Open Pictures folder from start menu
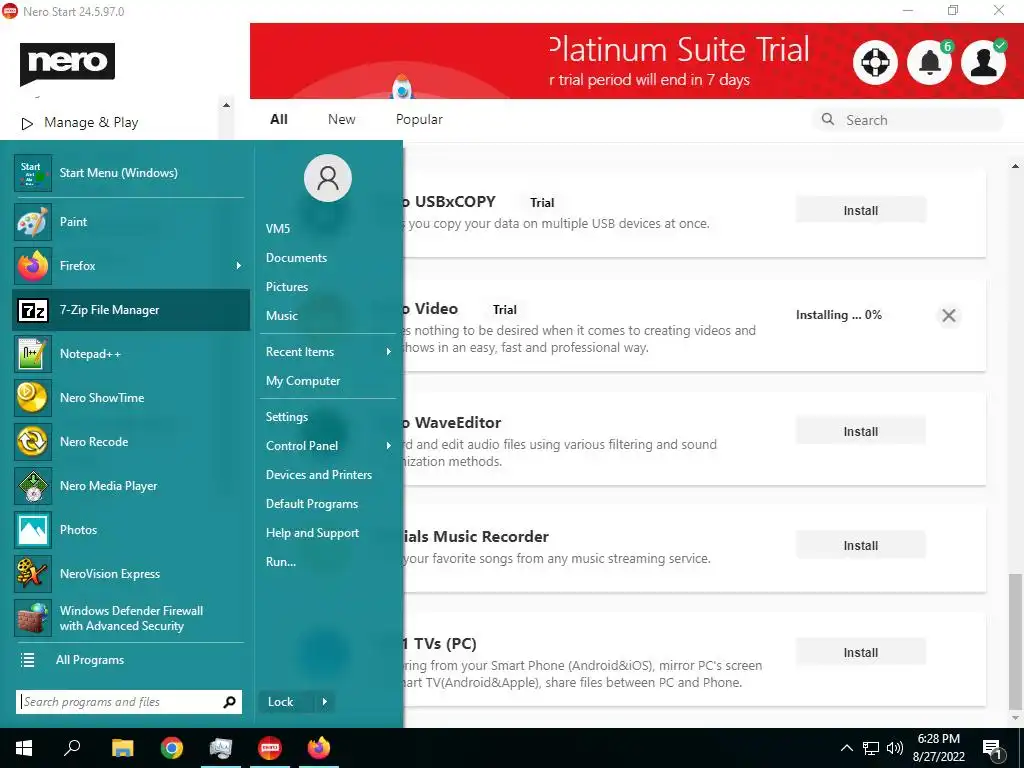The width and height of the screenshot is (1024, 768). pyautogui.click(x=287, y=287)
